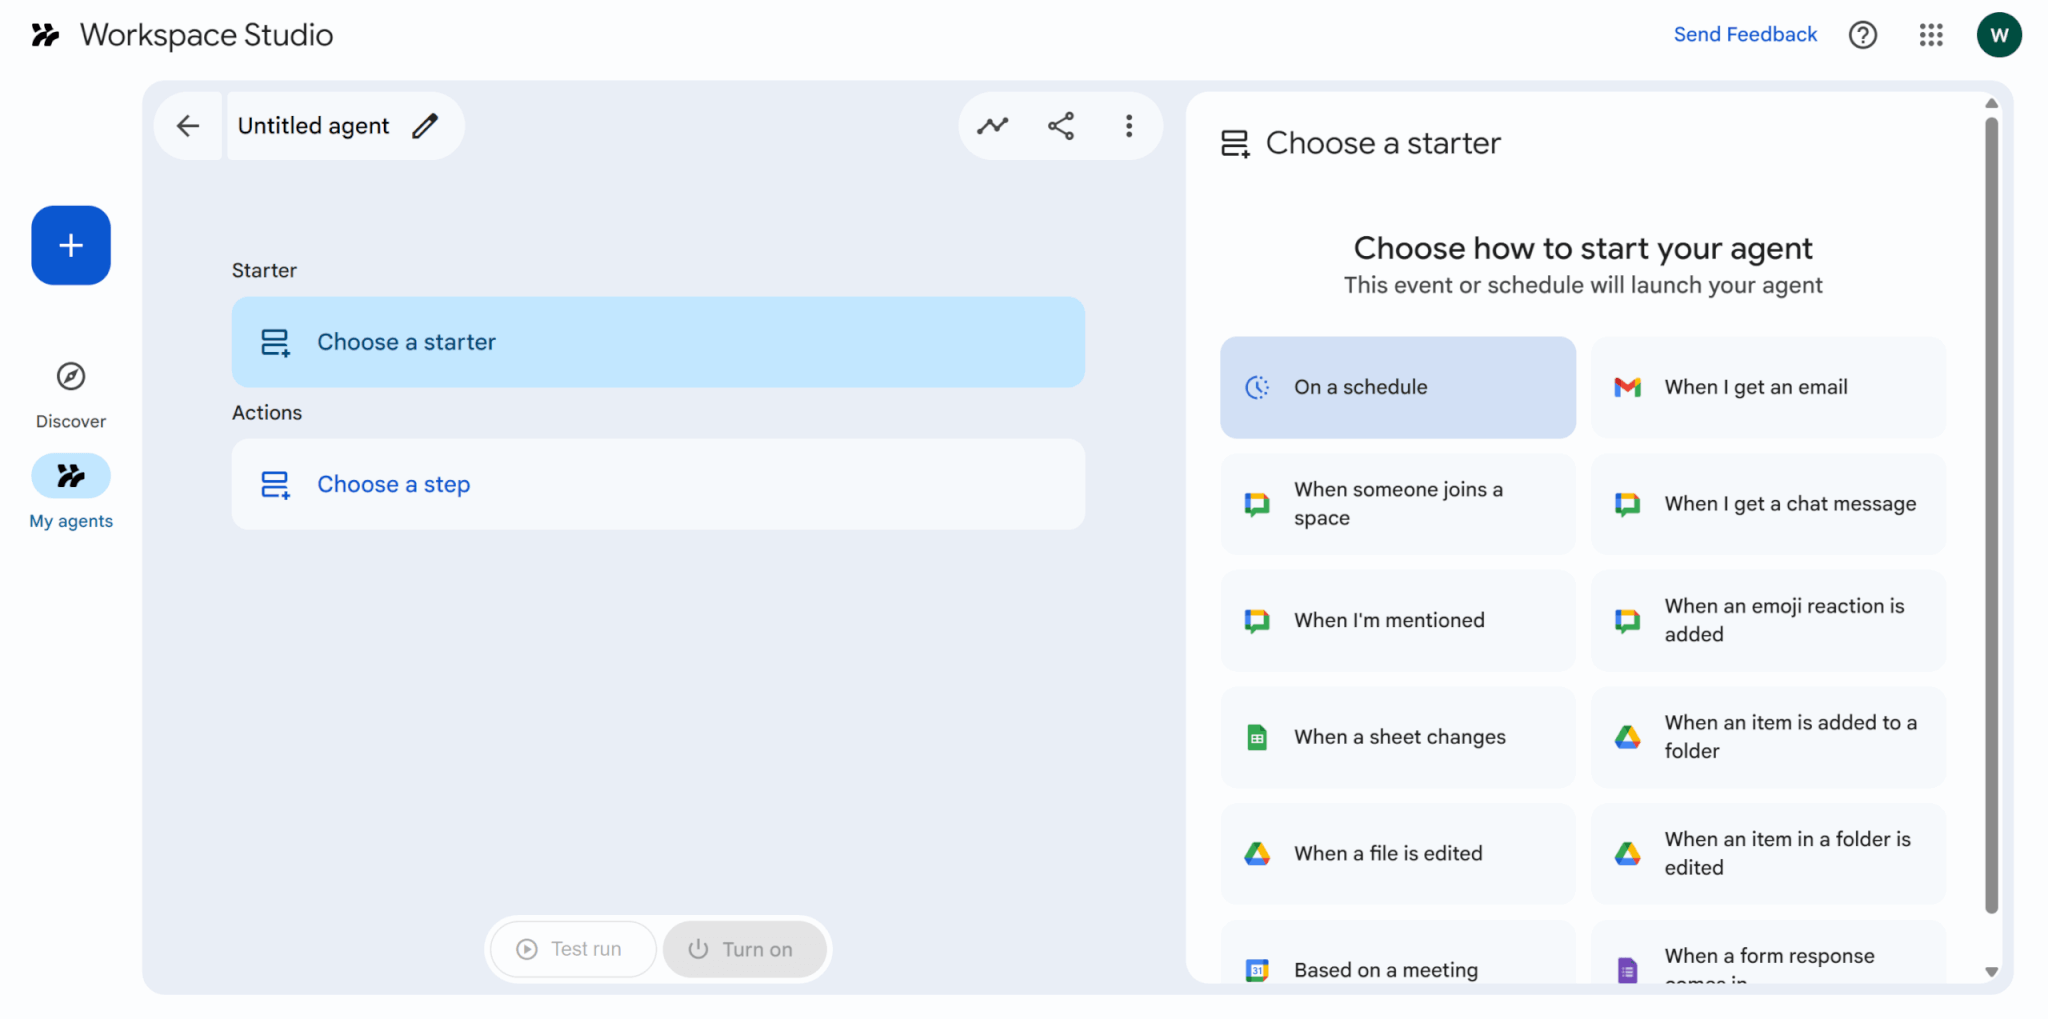This screenshot has width=2048, height=1019.
Task: Open the activity chart icon
Action: 993,126
